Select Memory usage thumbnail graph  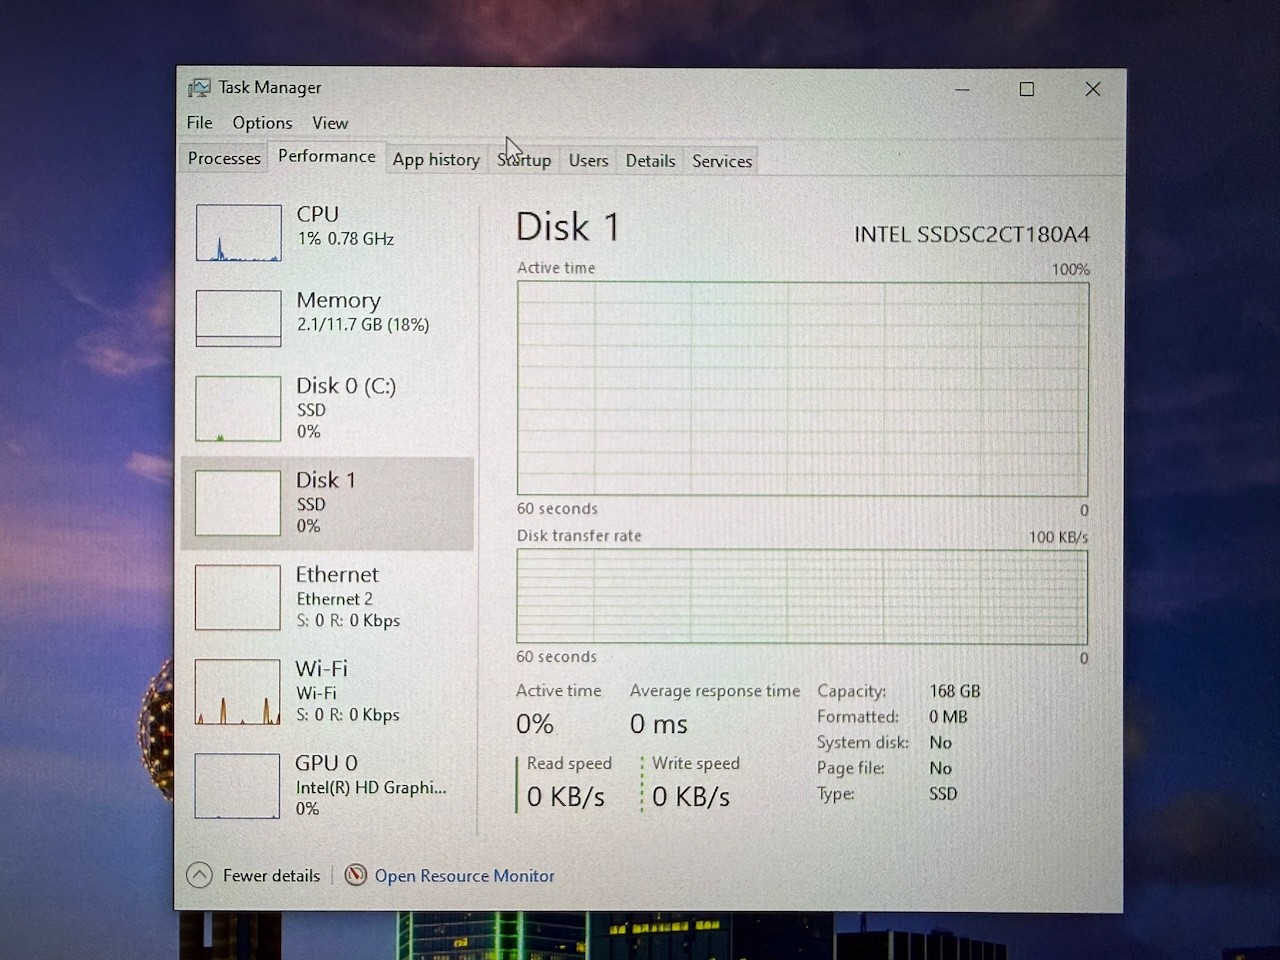239,318
